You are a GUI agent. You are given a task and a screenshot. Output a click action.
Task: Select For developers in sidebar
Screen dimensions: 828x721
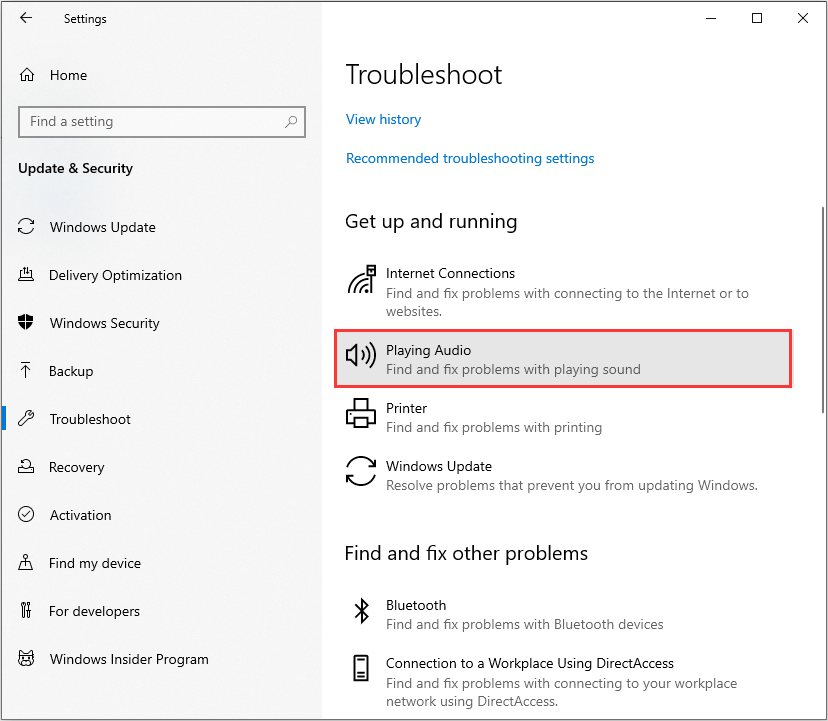[x=94, y=611]
